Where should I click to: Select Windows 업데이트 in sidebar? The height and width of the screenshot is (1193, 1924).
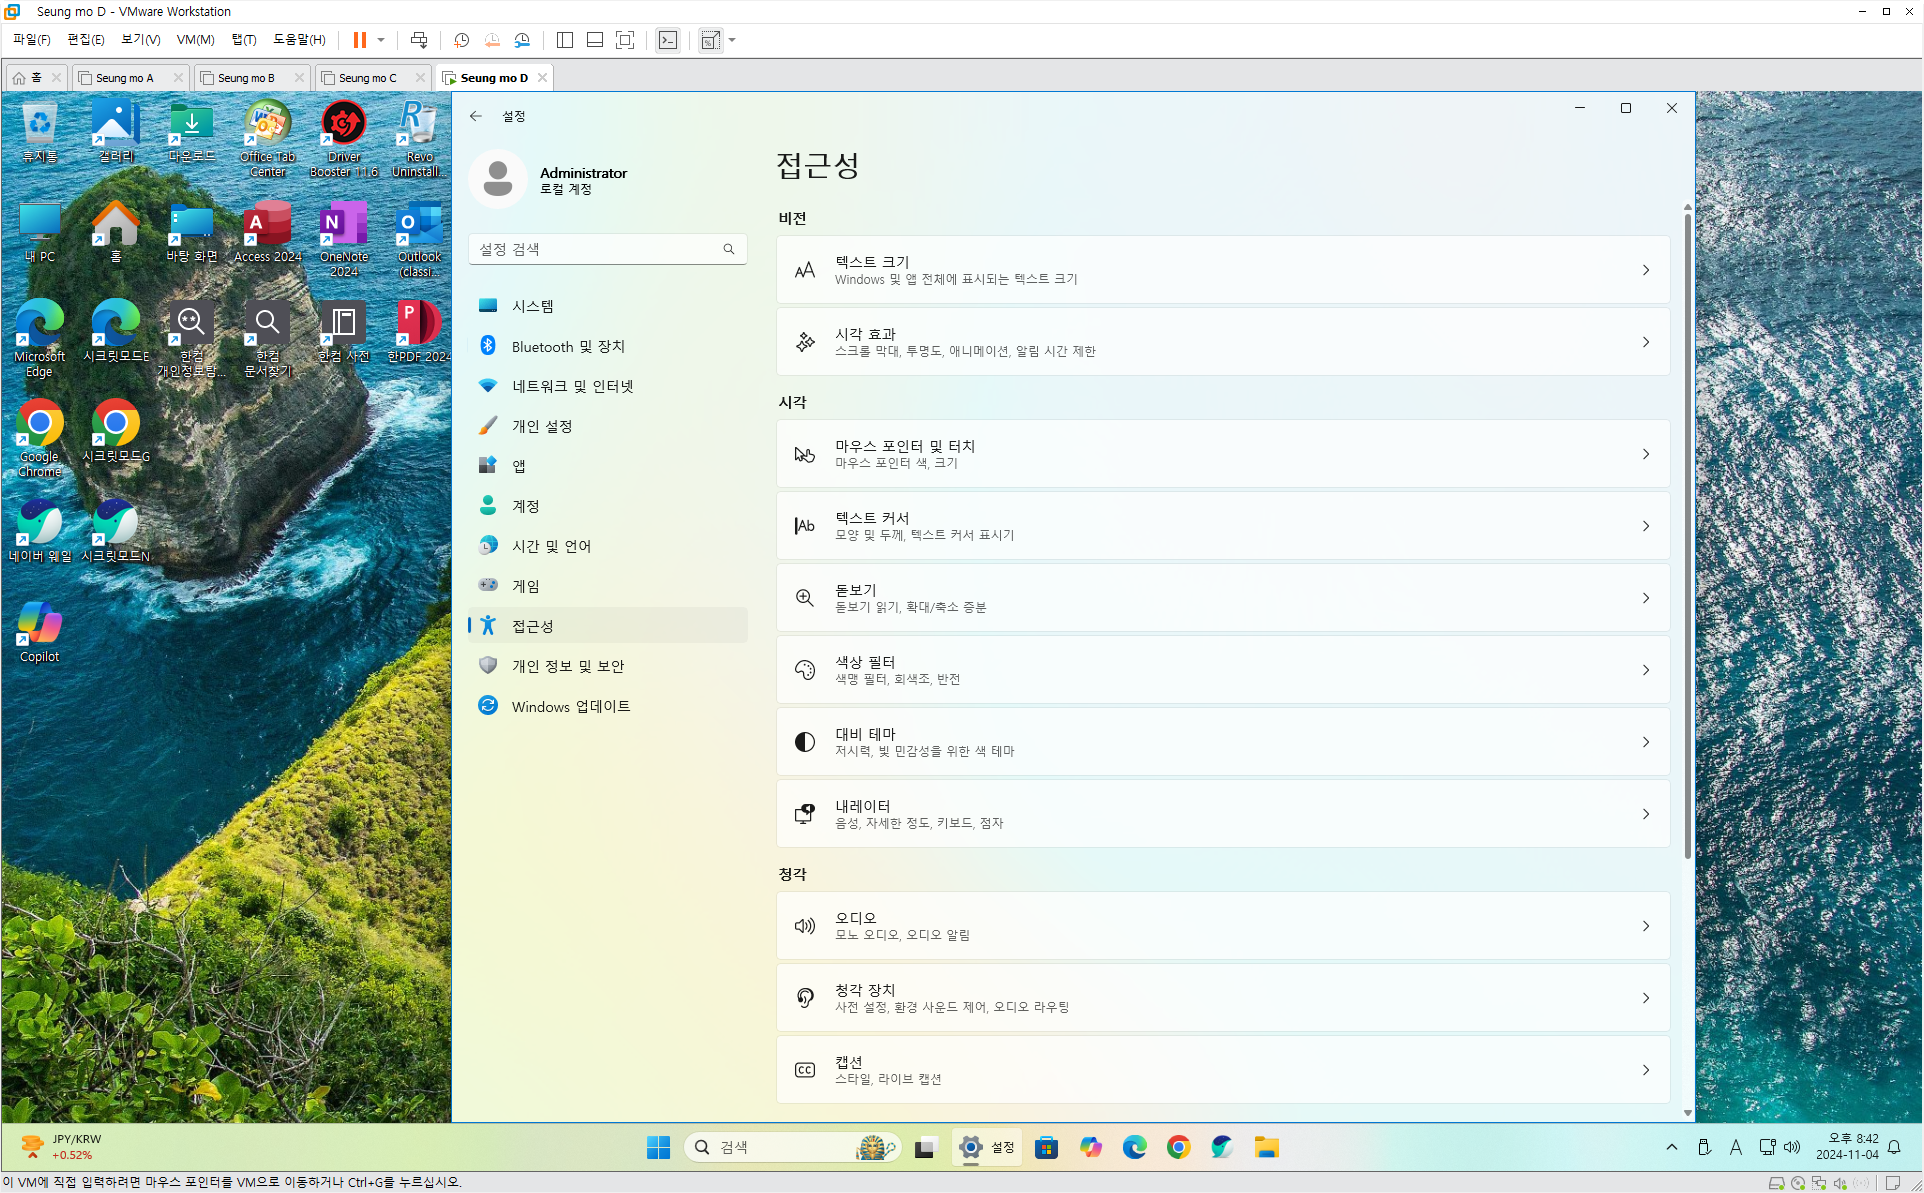(570, 706)
